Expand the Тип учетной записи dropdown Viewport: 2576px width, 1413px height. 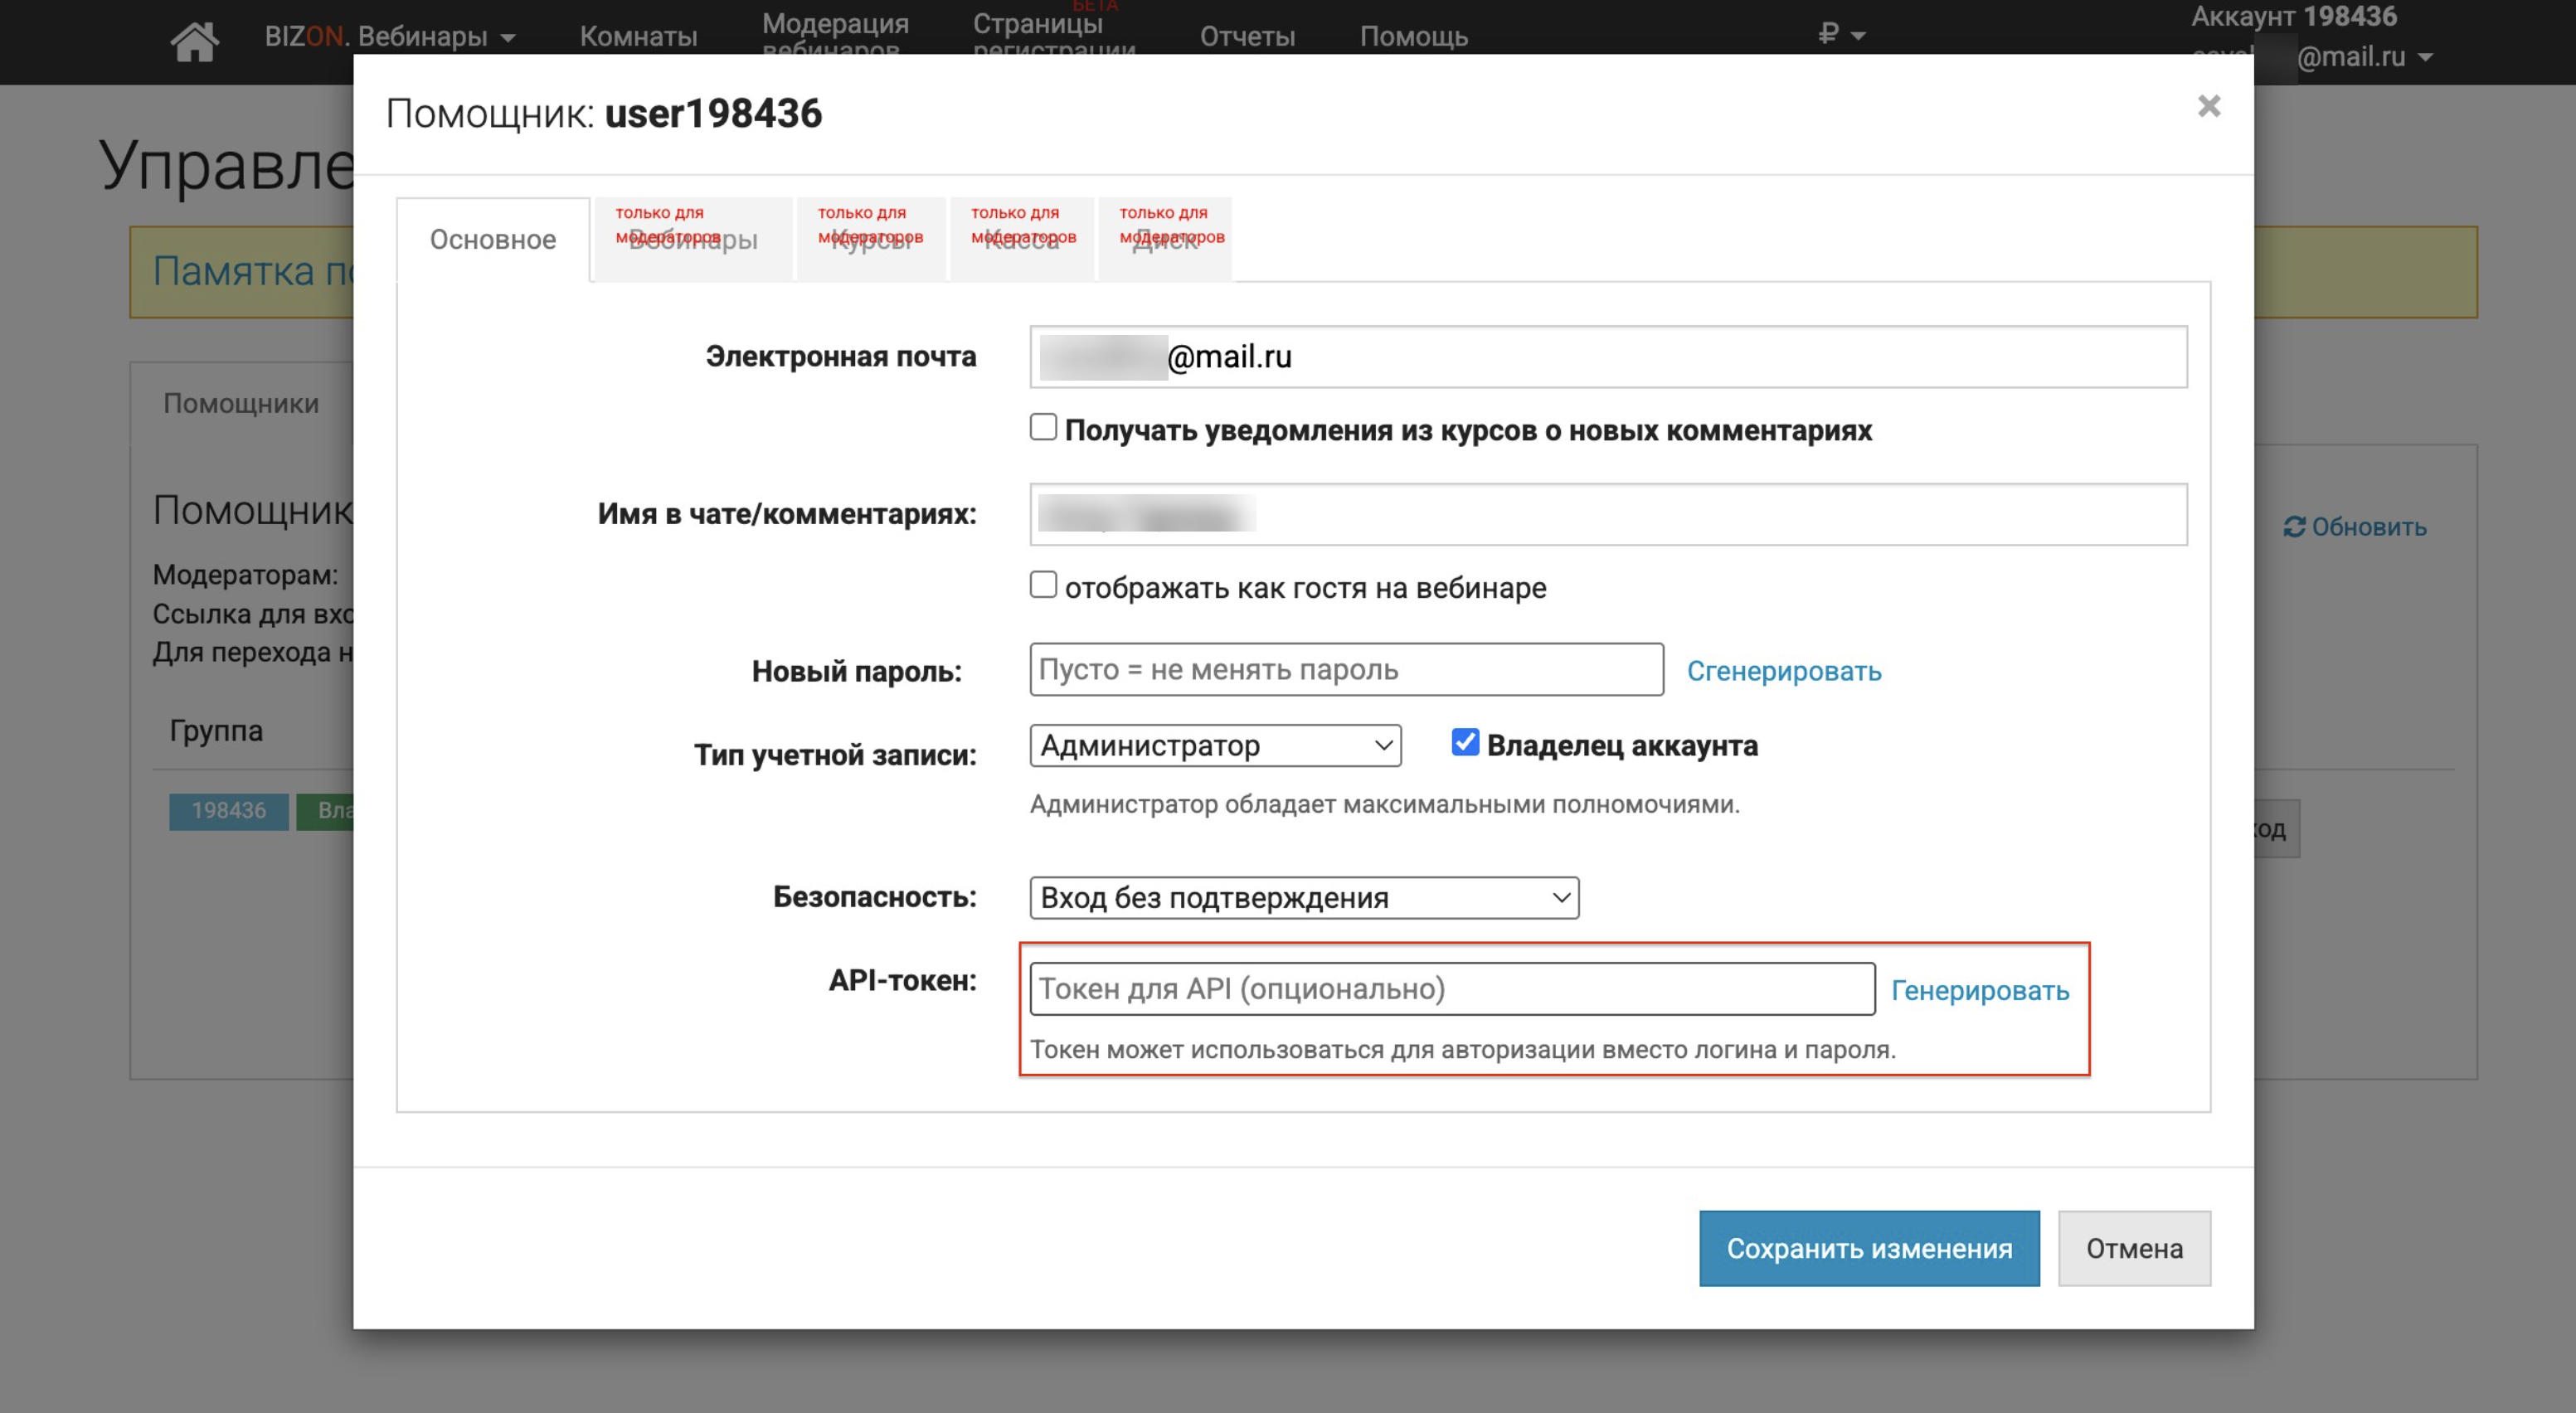click(1215, 746)
